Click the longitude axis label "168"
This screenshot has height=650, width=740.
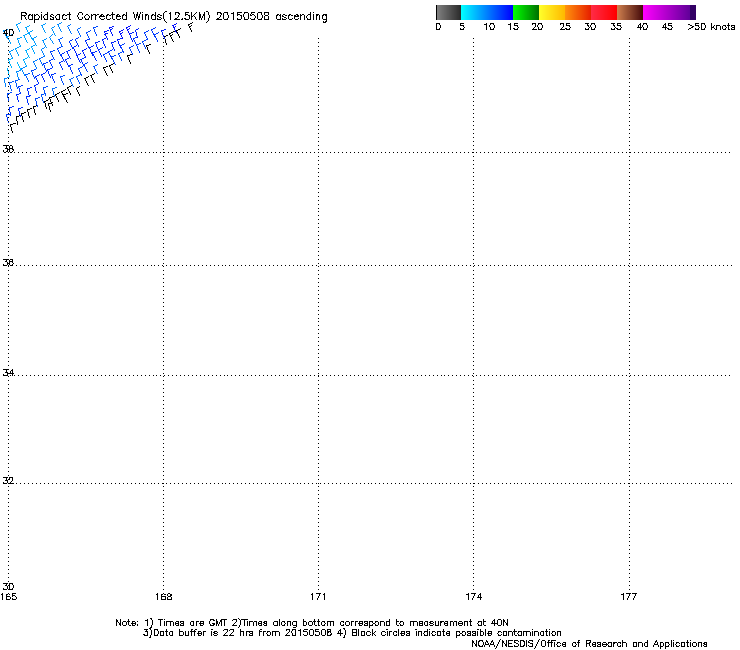click(x=163, y=597)
